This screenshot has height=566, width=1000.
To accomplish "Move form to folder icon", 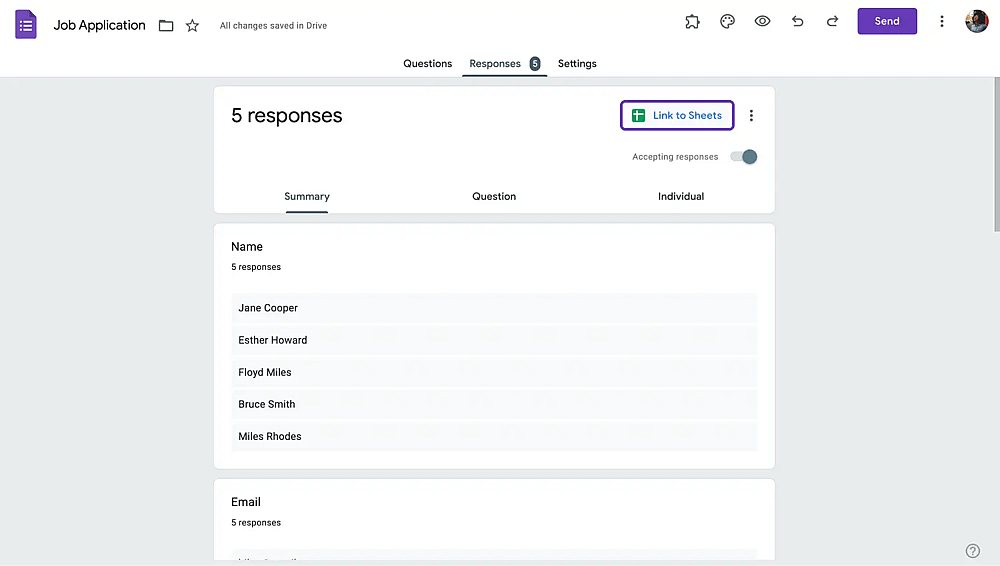I will coord(166,26).
